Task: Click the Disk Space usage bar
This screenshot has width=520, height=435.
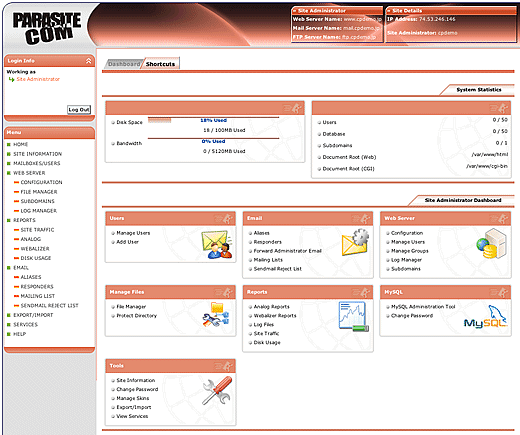Action: coord(213,120)
